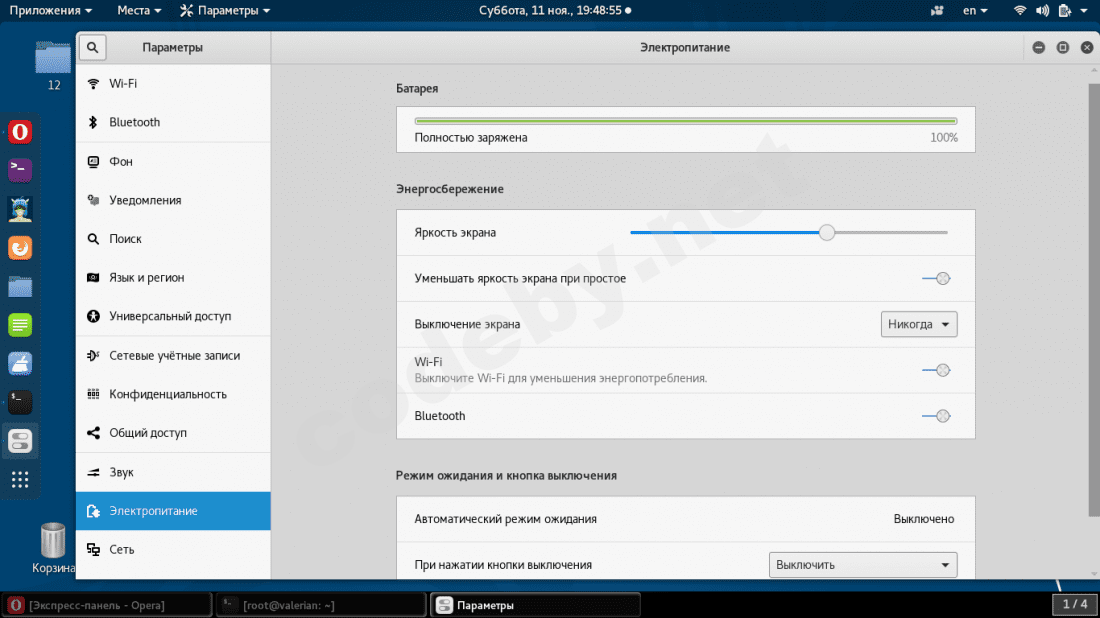This screenshot has height=618, width=1100.
Task: Open green notes app in dock
Action: click(20, 325)
